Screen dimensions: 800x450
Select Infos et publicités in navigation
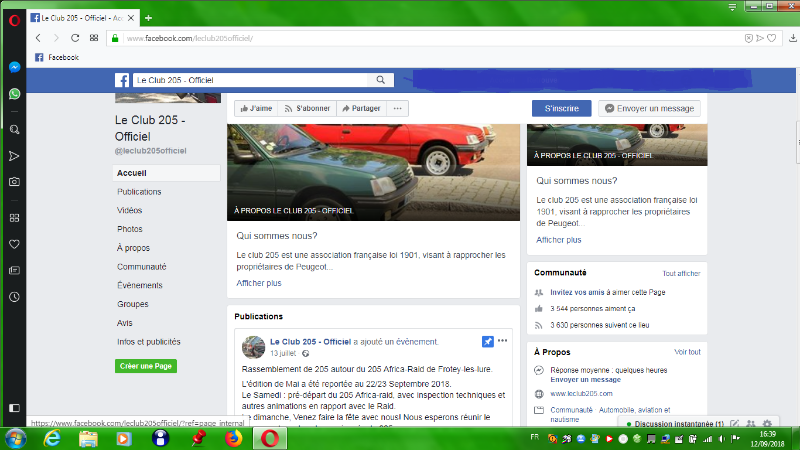tap(148, 342)
